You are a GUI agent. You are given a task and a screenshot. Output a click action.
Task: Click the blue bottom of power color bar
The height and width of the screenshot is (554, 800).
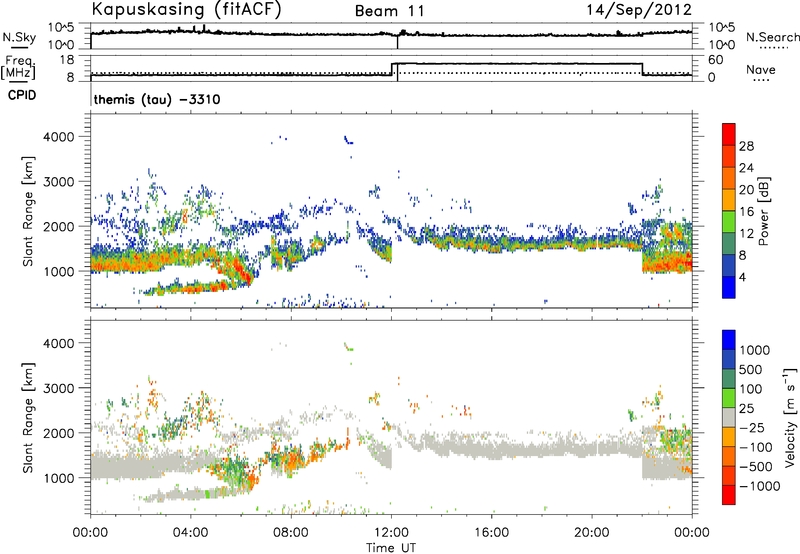(x=729, y=287)
